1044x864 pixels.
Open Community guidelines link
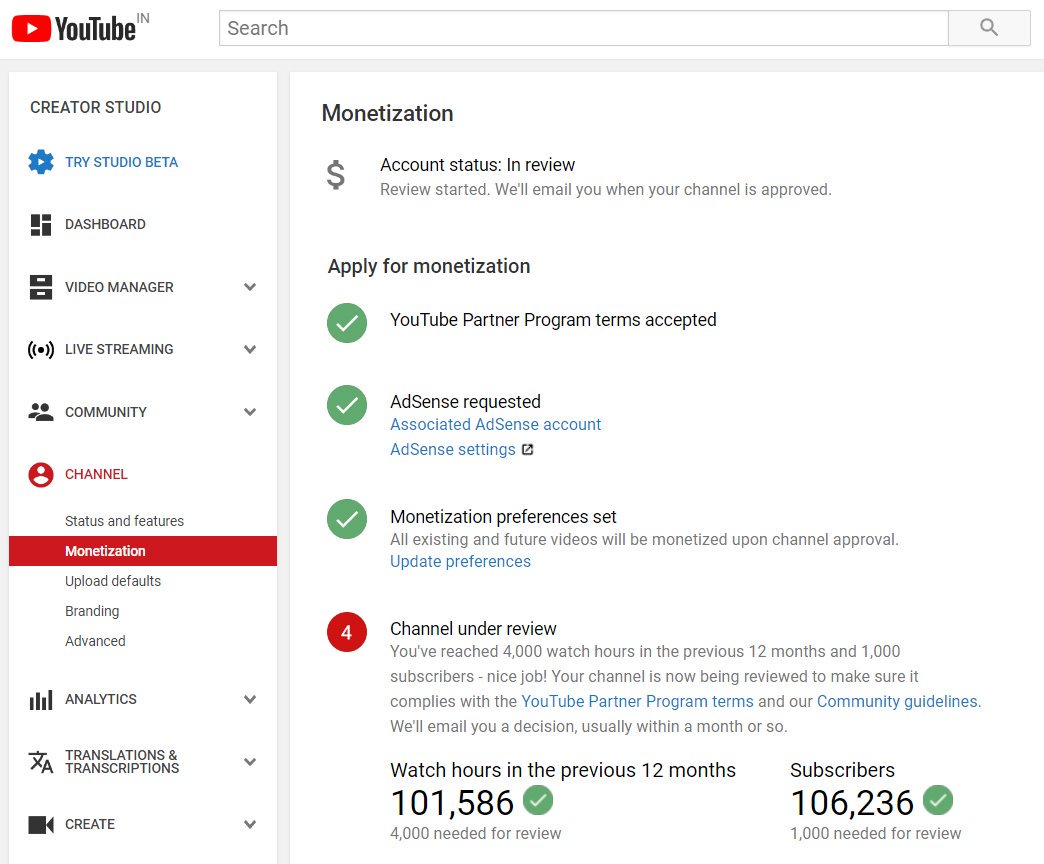click(898, 702)
